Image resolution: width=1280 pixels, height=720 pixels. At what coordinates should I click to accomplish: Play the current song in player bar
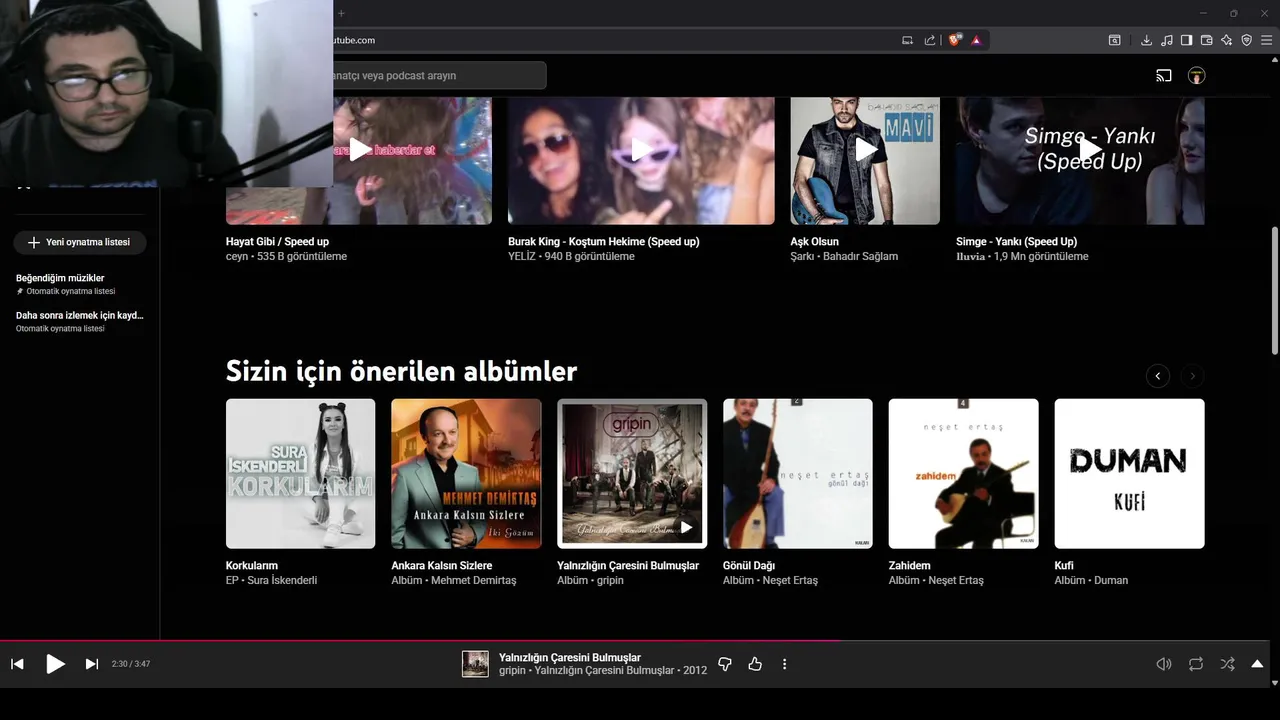click(55, 664)
